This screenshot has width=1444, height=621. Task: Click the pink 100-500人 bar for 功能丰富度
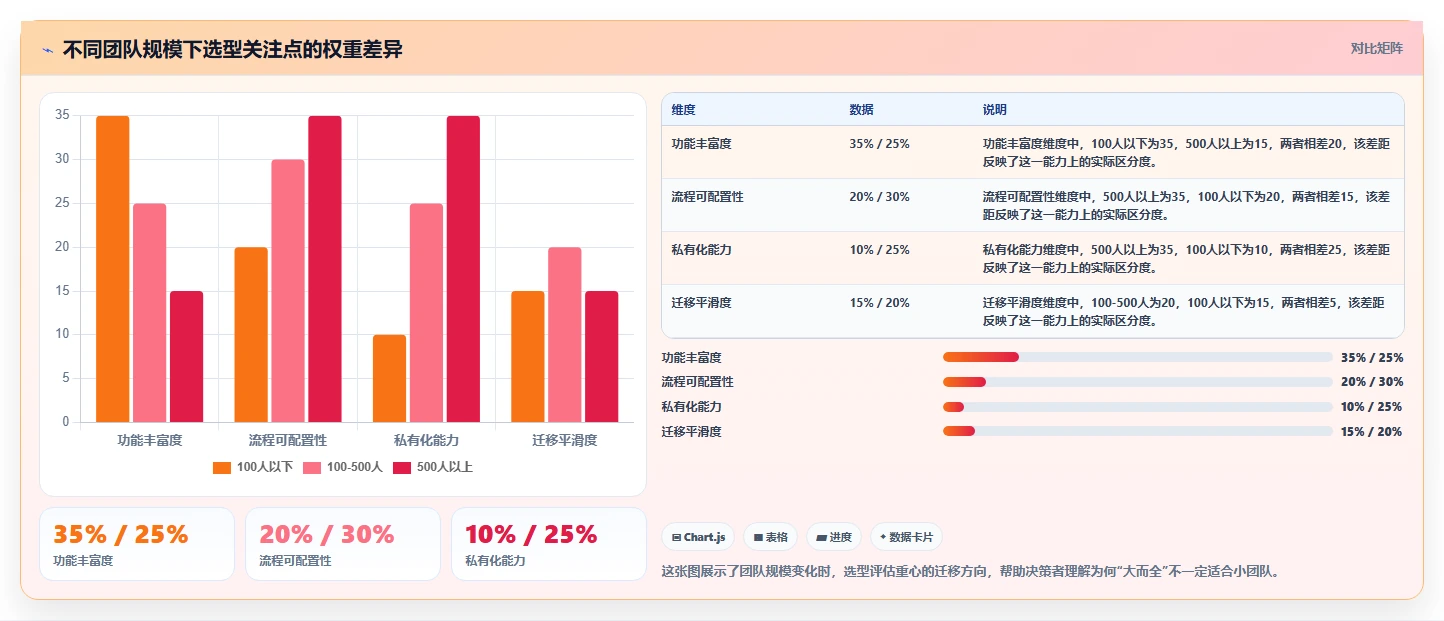pos(150,313)
